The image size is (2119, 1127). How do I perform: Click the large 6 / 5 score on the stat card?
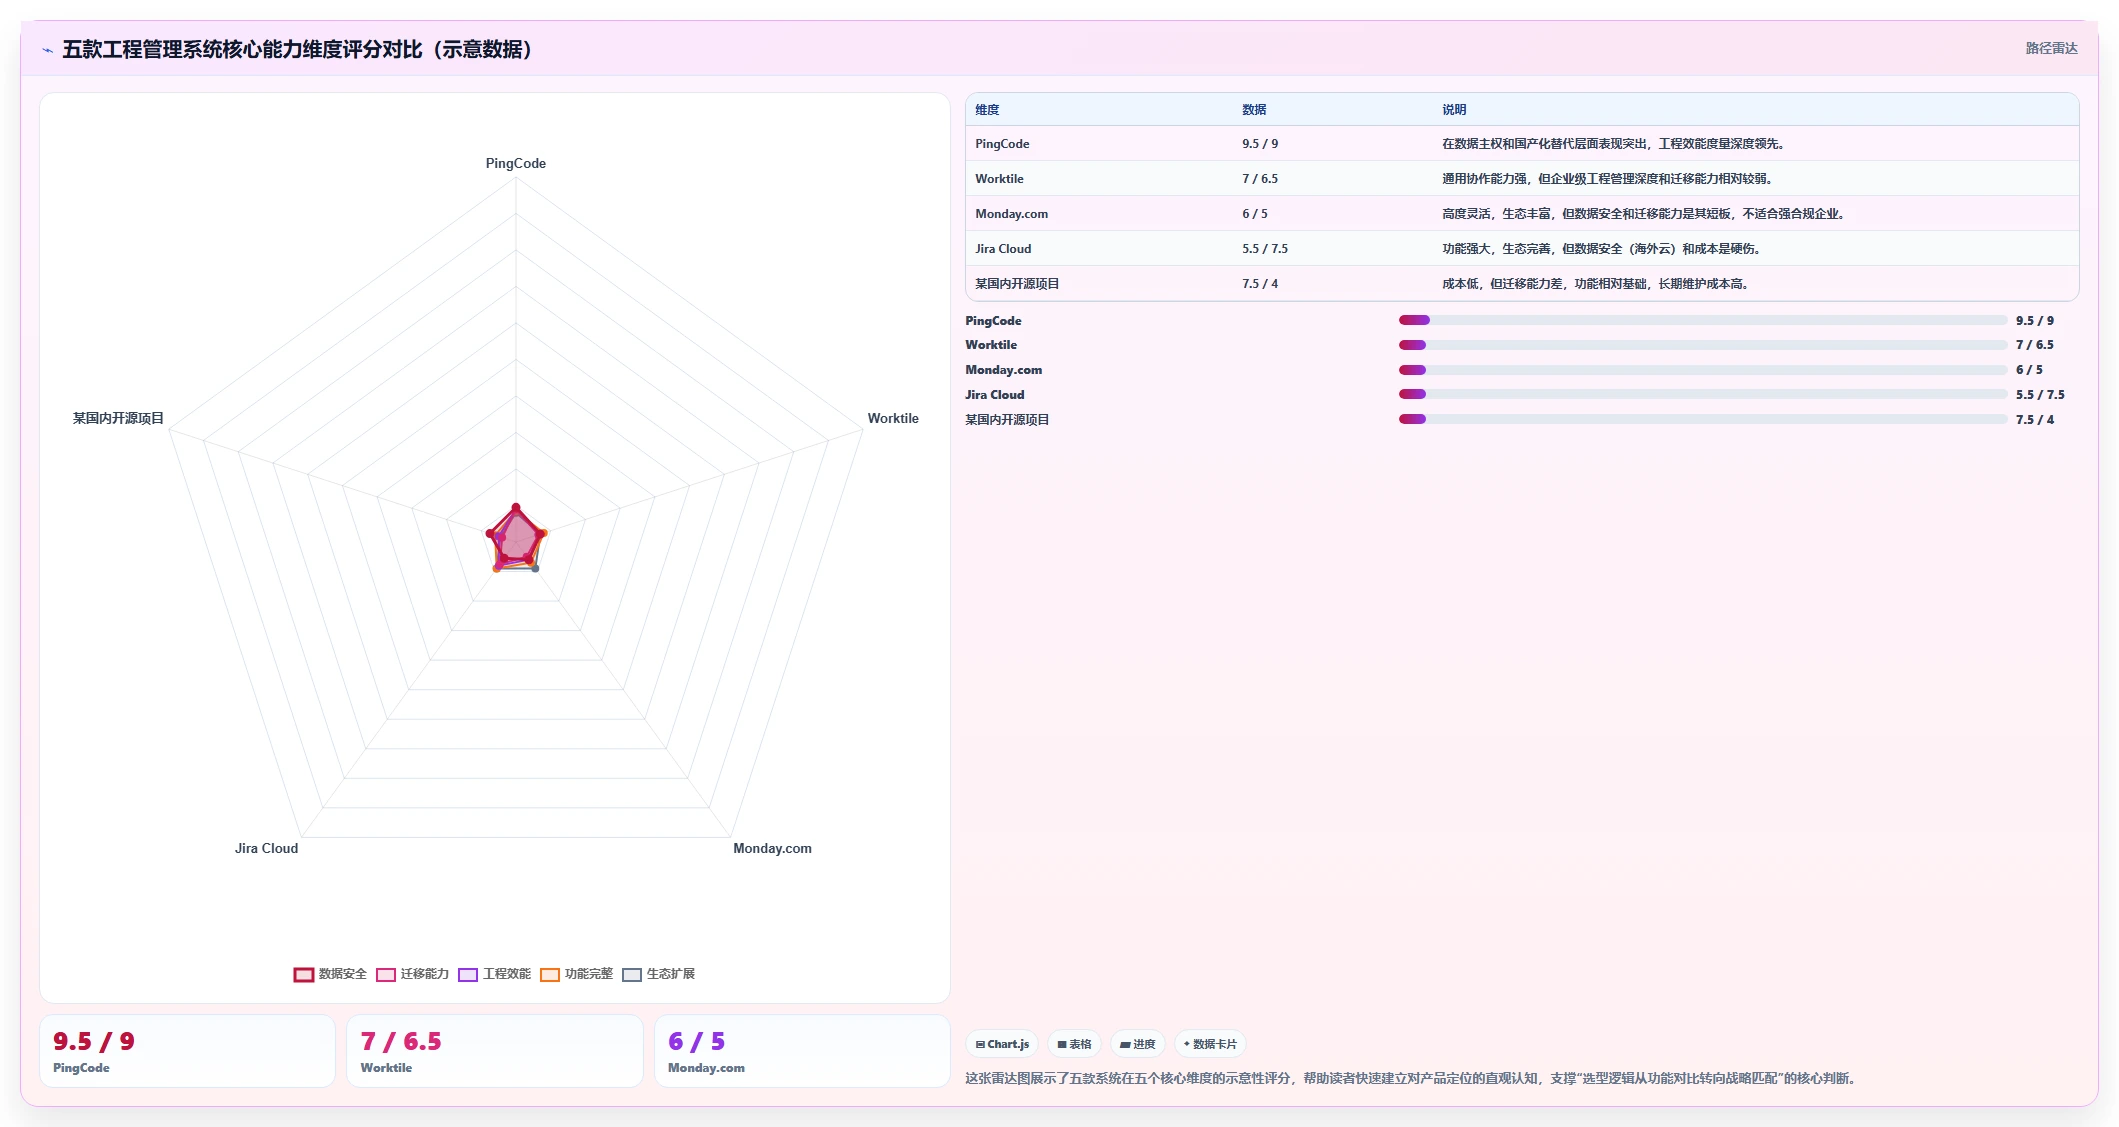[x=696, y=1042]
